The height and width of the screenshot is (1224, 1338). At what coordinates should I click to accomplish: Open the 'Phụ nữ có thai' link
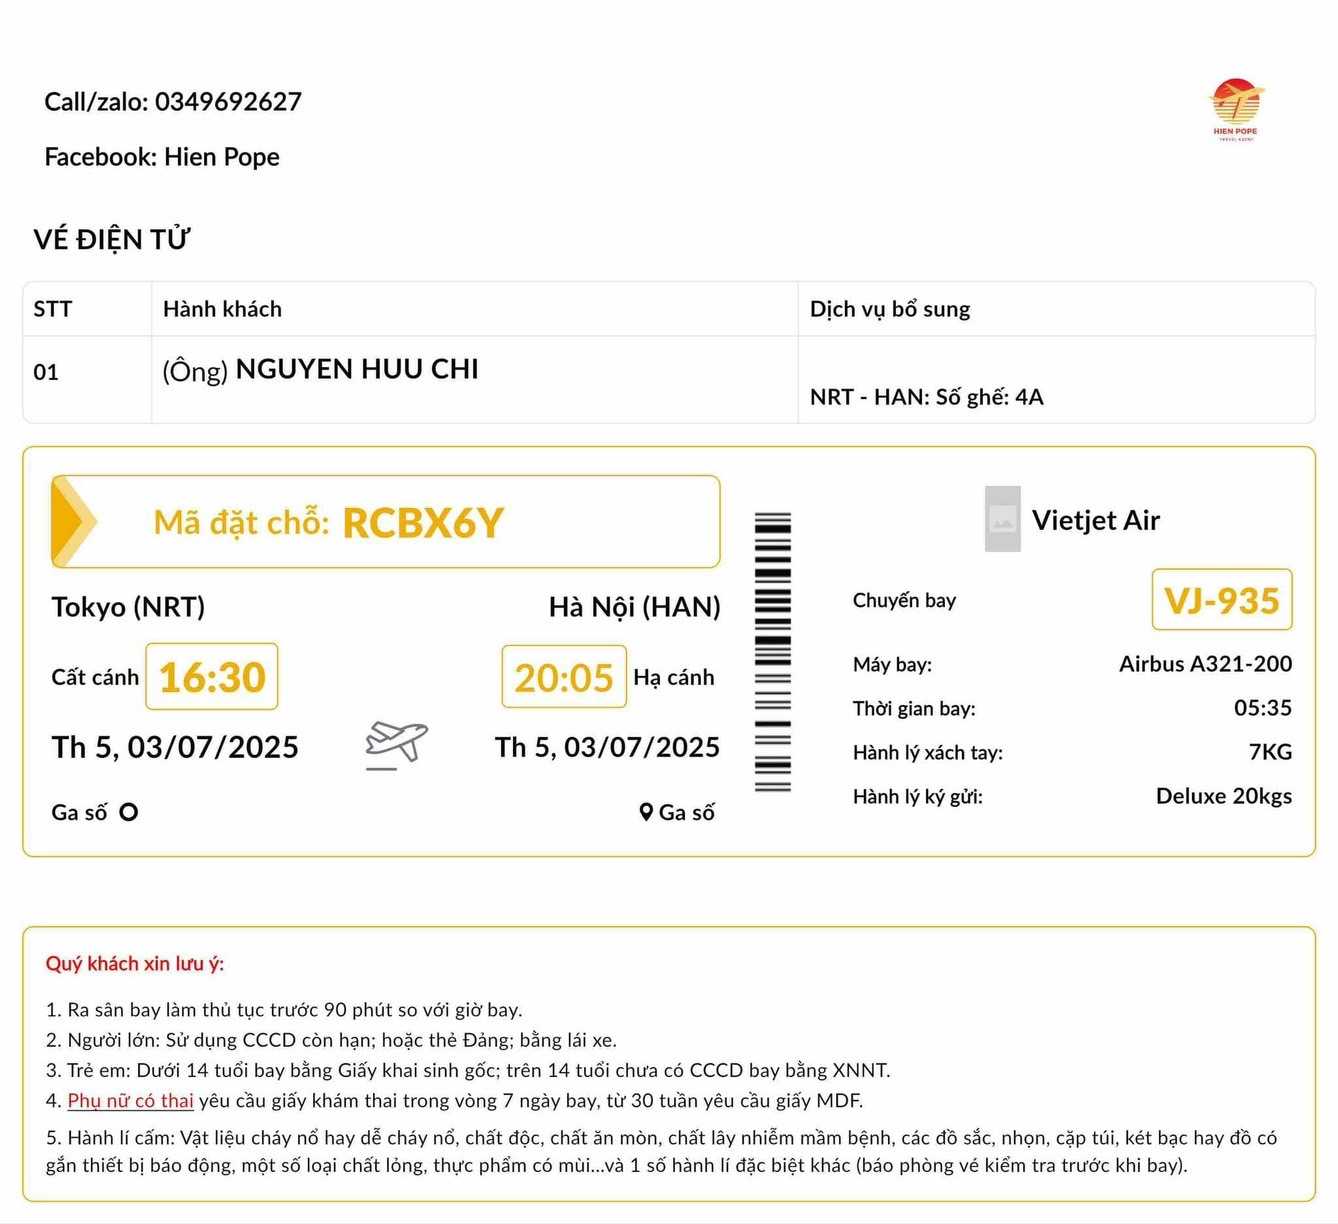coord(130,1101)
